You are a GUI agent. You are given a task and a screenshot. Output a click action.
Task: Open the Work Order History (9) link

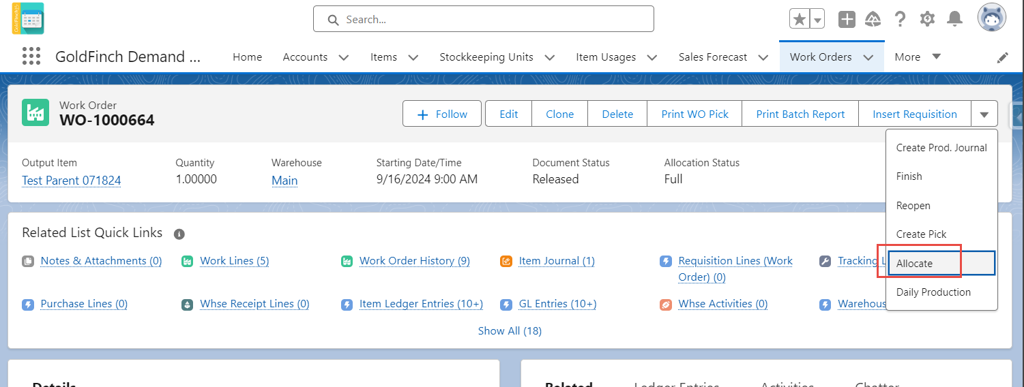pos(415,261)
